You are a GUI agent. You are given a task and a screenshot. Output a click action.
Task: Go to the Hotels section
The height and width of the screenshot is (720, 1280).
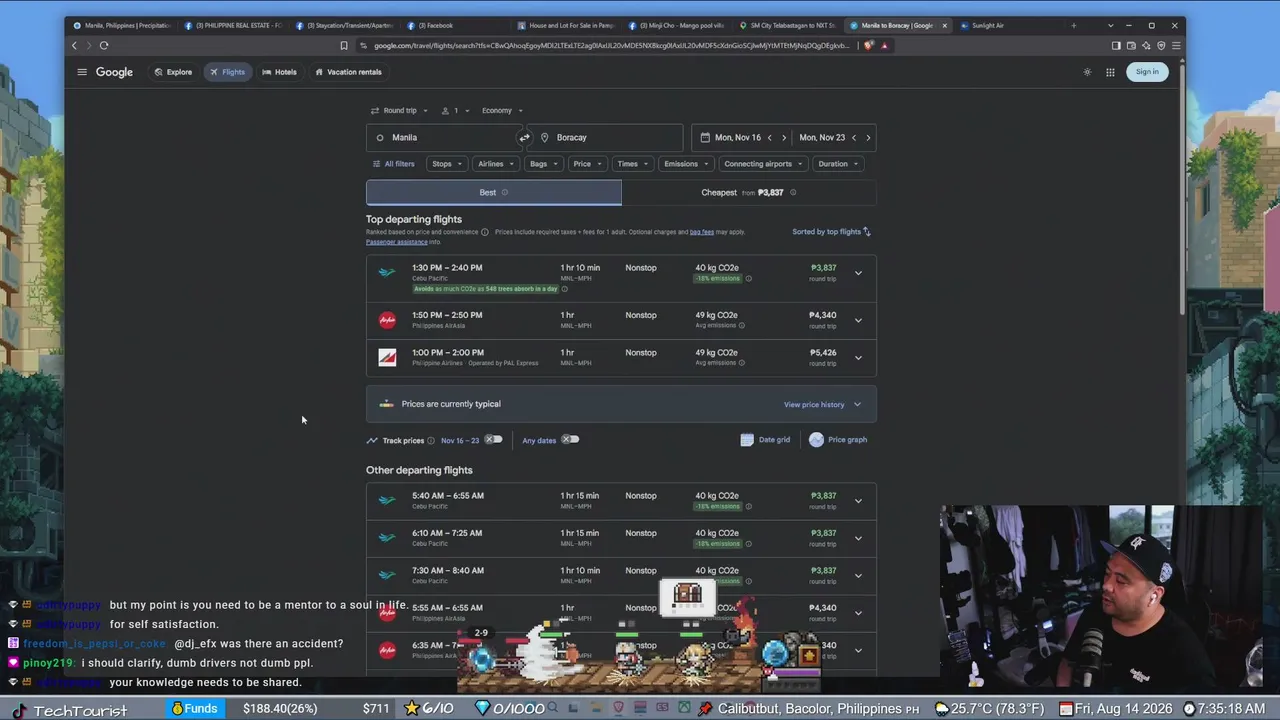coord(279,72)
